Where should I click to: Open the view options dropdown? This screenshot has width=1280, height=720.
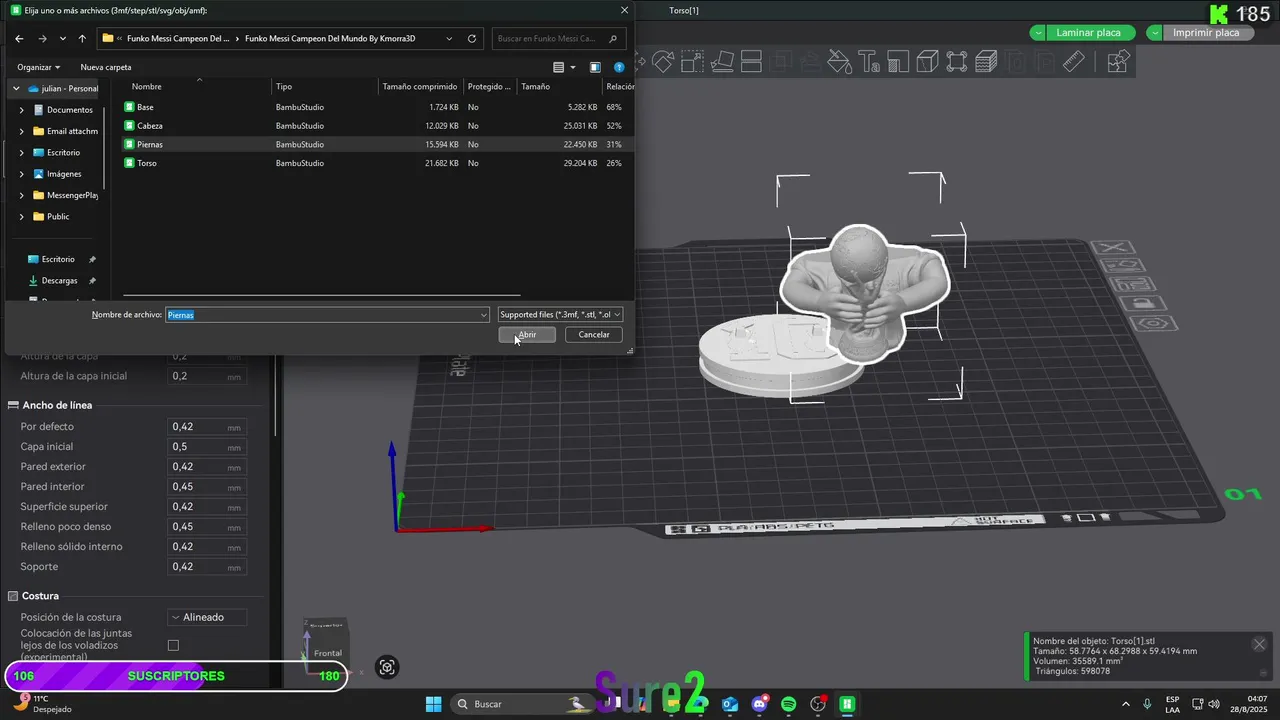point(571,67)
